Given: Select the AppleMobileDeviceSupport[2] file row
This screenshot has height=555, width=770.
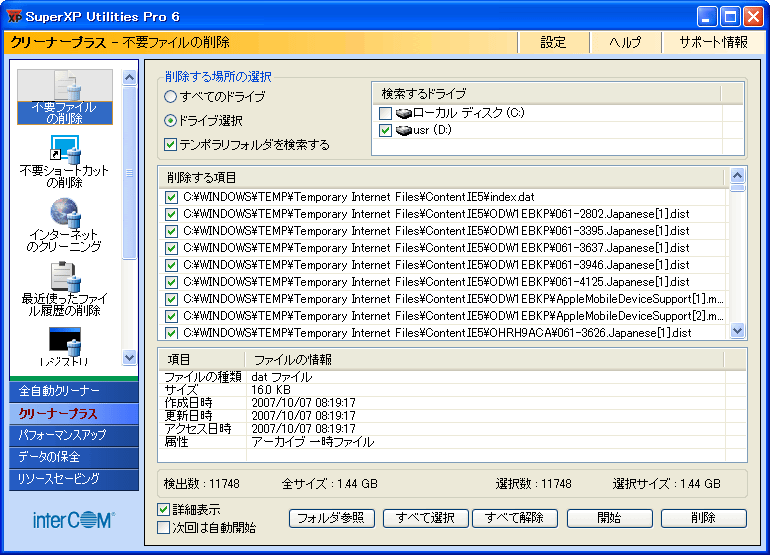Looking at the screenshot, I should [444, 316].
